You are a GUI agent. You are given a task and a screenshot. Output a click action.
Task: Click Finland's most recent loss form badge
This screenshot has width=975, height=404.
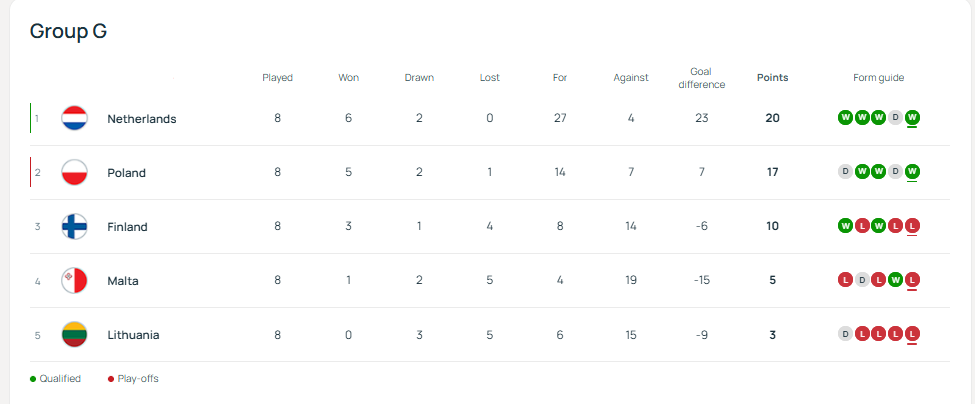coord(913,226)
